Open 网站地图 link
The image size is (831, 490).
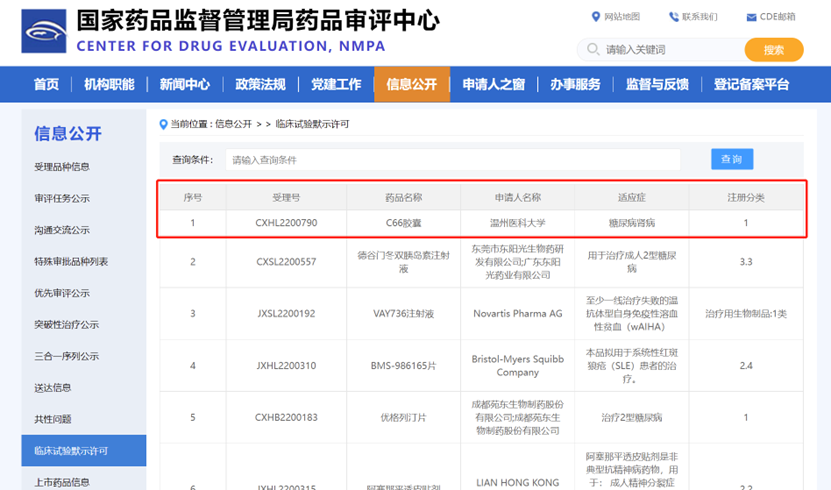click(622, 17)
